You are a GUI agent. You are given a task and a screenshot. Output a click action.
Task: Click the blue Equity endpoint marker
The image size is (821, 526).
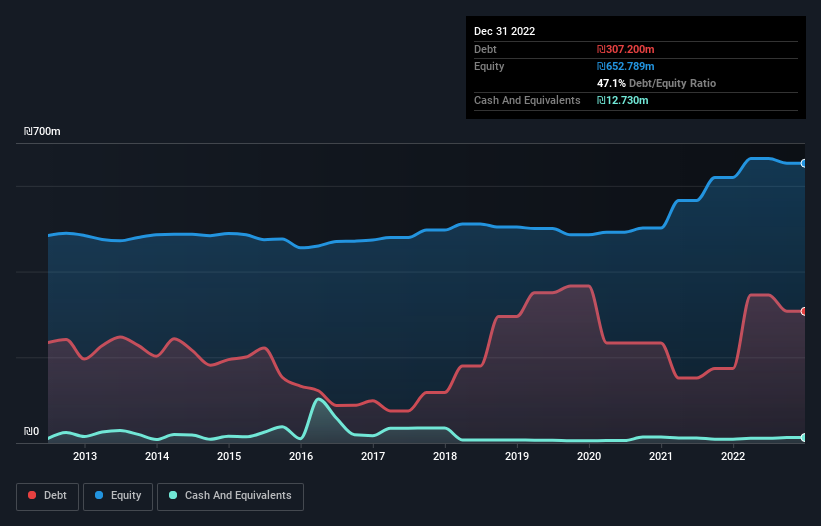804,163
